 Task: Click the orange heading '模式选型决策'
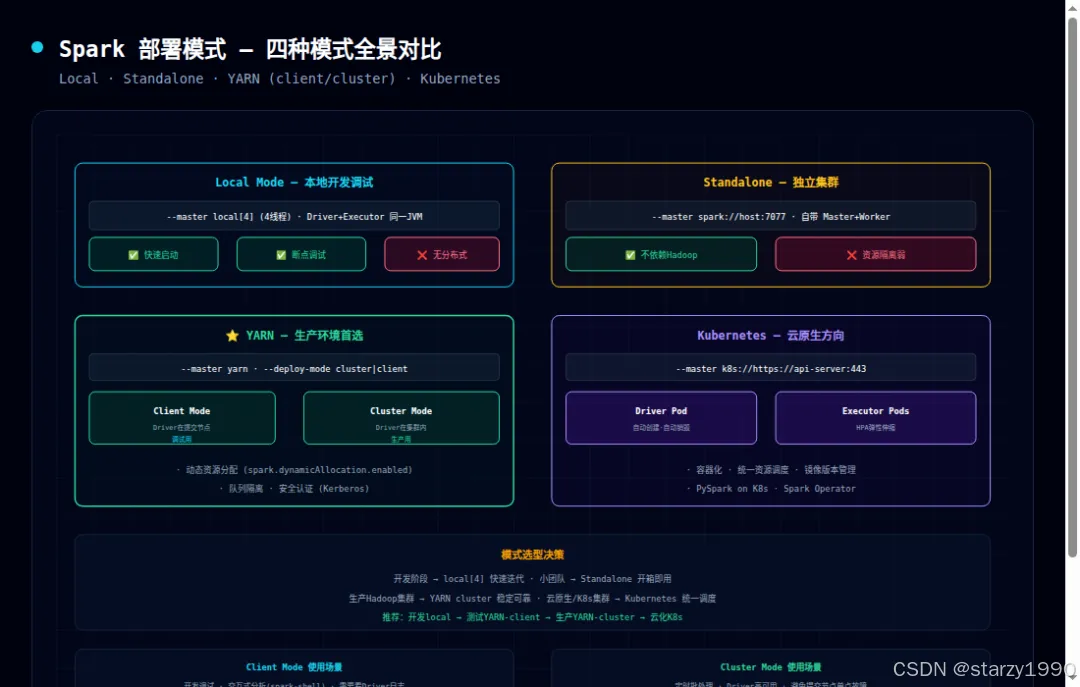pos(532,555)
